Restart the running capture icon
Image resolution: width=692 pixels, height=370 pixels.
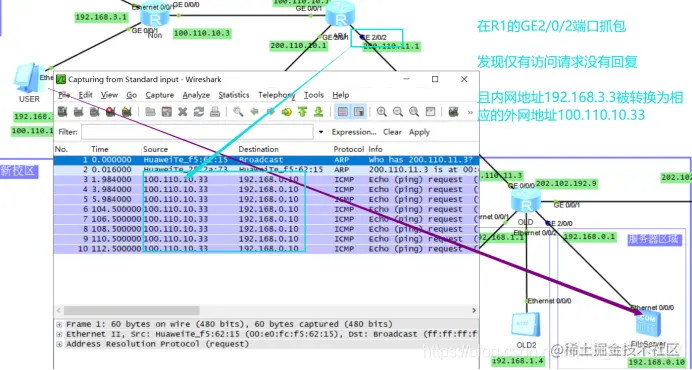tap(126, 112)
